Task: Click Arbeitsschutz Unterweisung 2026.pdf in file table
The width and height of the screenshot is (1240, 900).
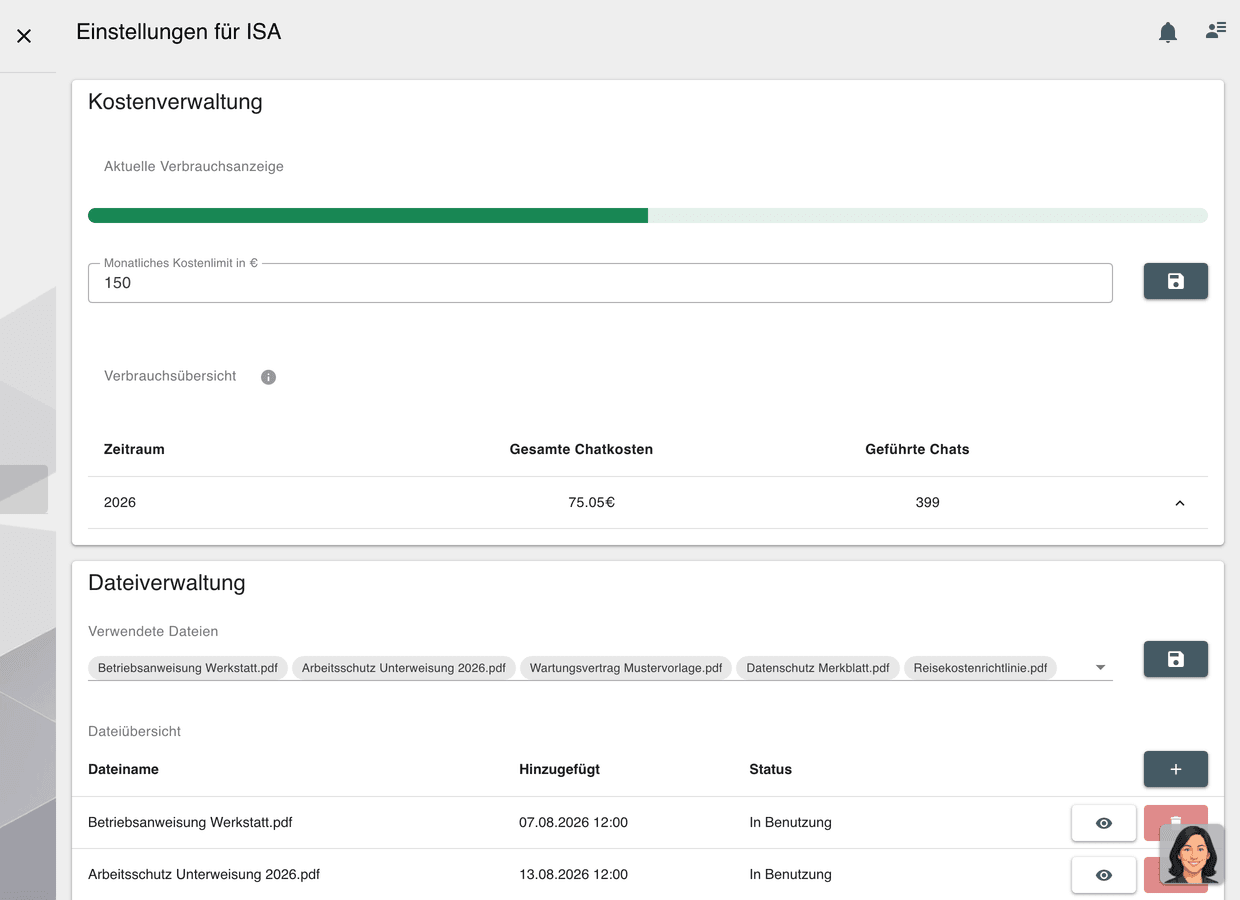Action: click(x=204, y=874)
